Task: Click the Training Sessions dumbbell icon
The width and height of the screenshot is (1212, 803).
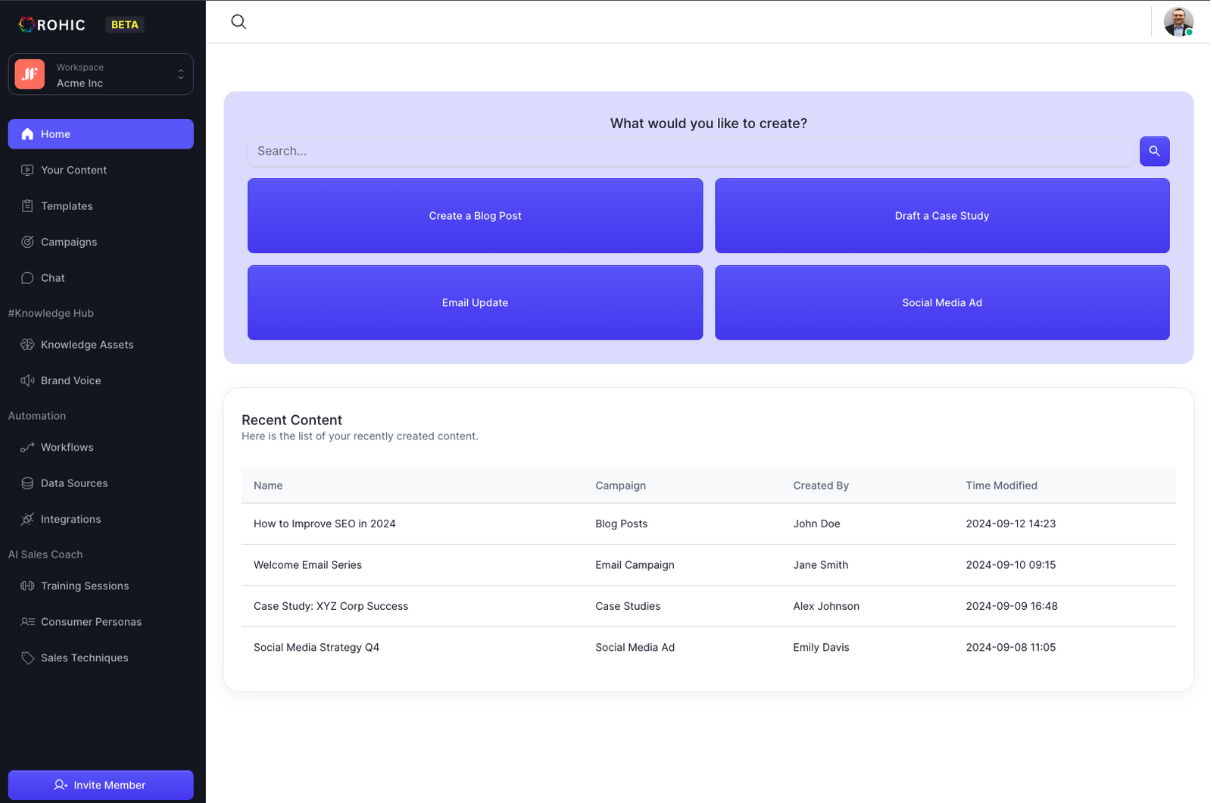Action: pos(27,586)
